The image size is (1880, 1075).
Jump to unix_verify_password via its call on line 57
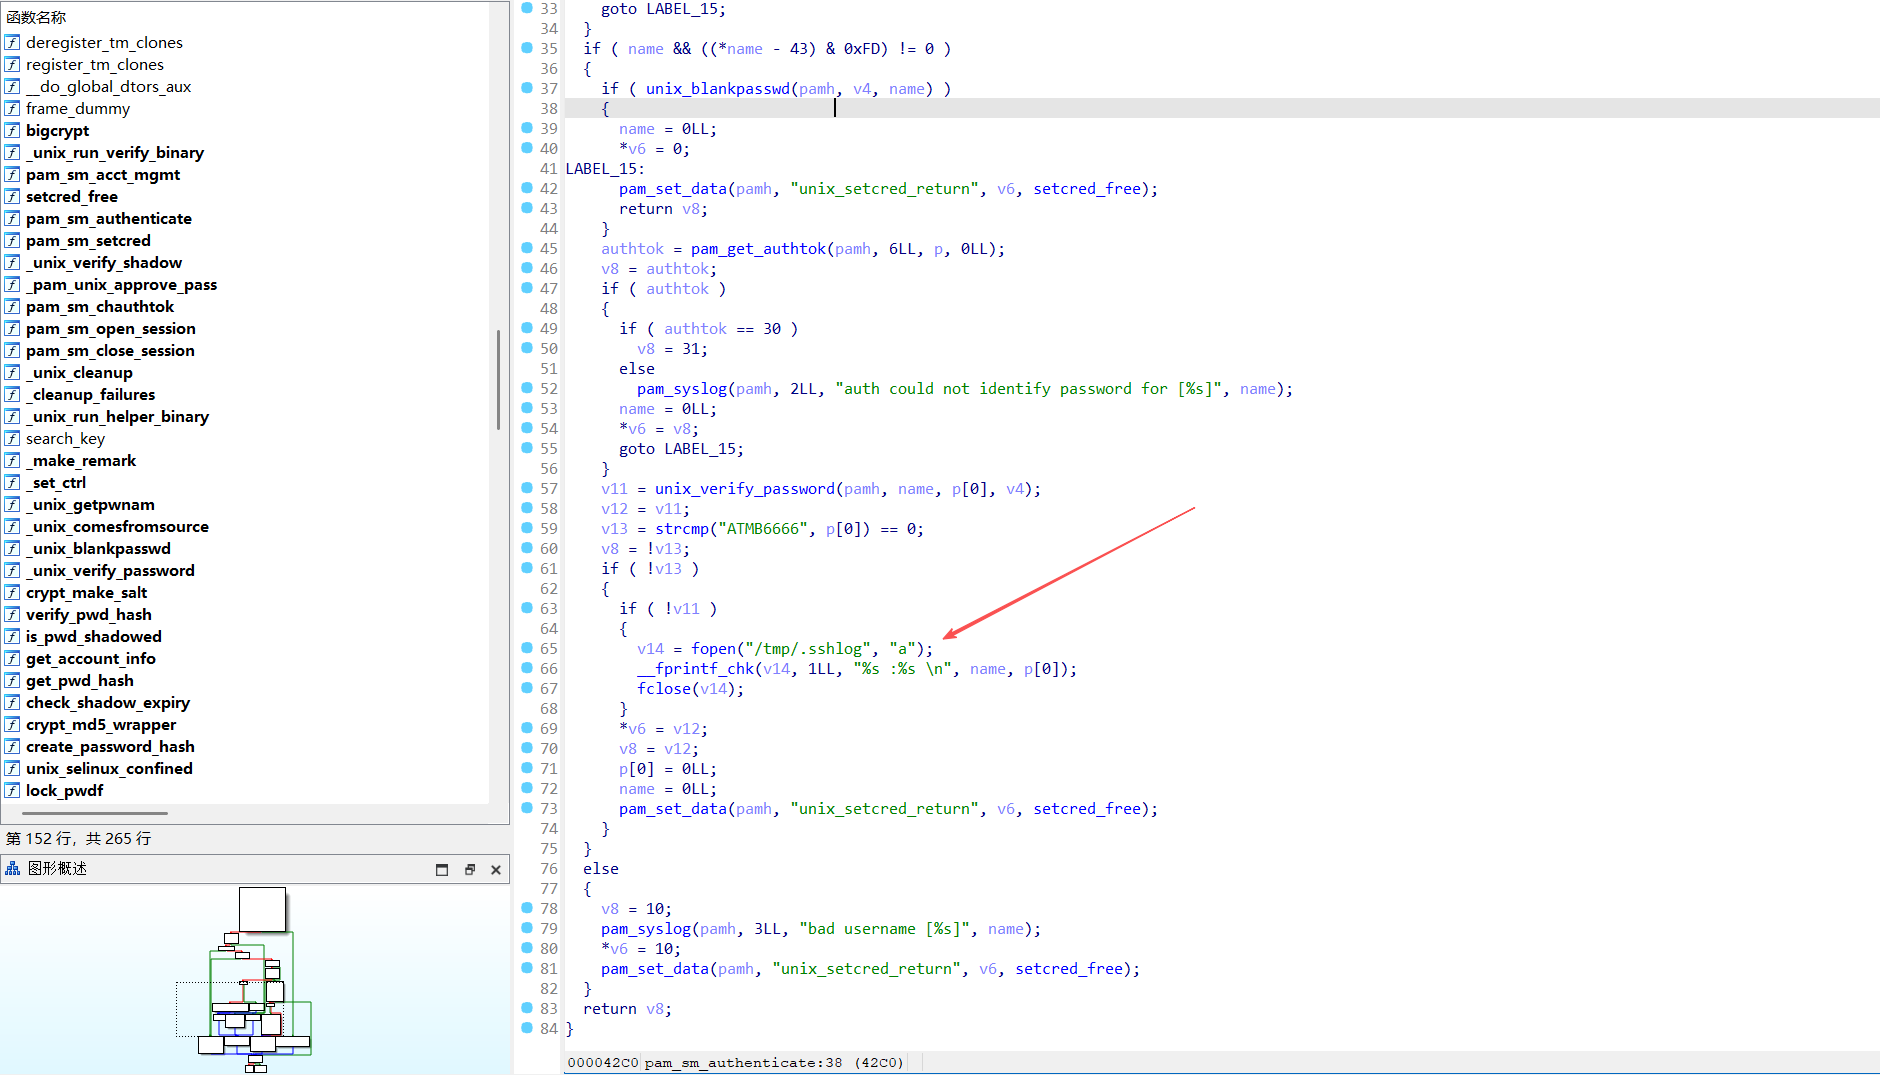pyautogui.click(x=745, y=489)
